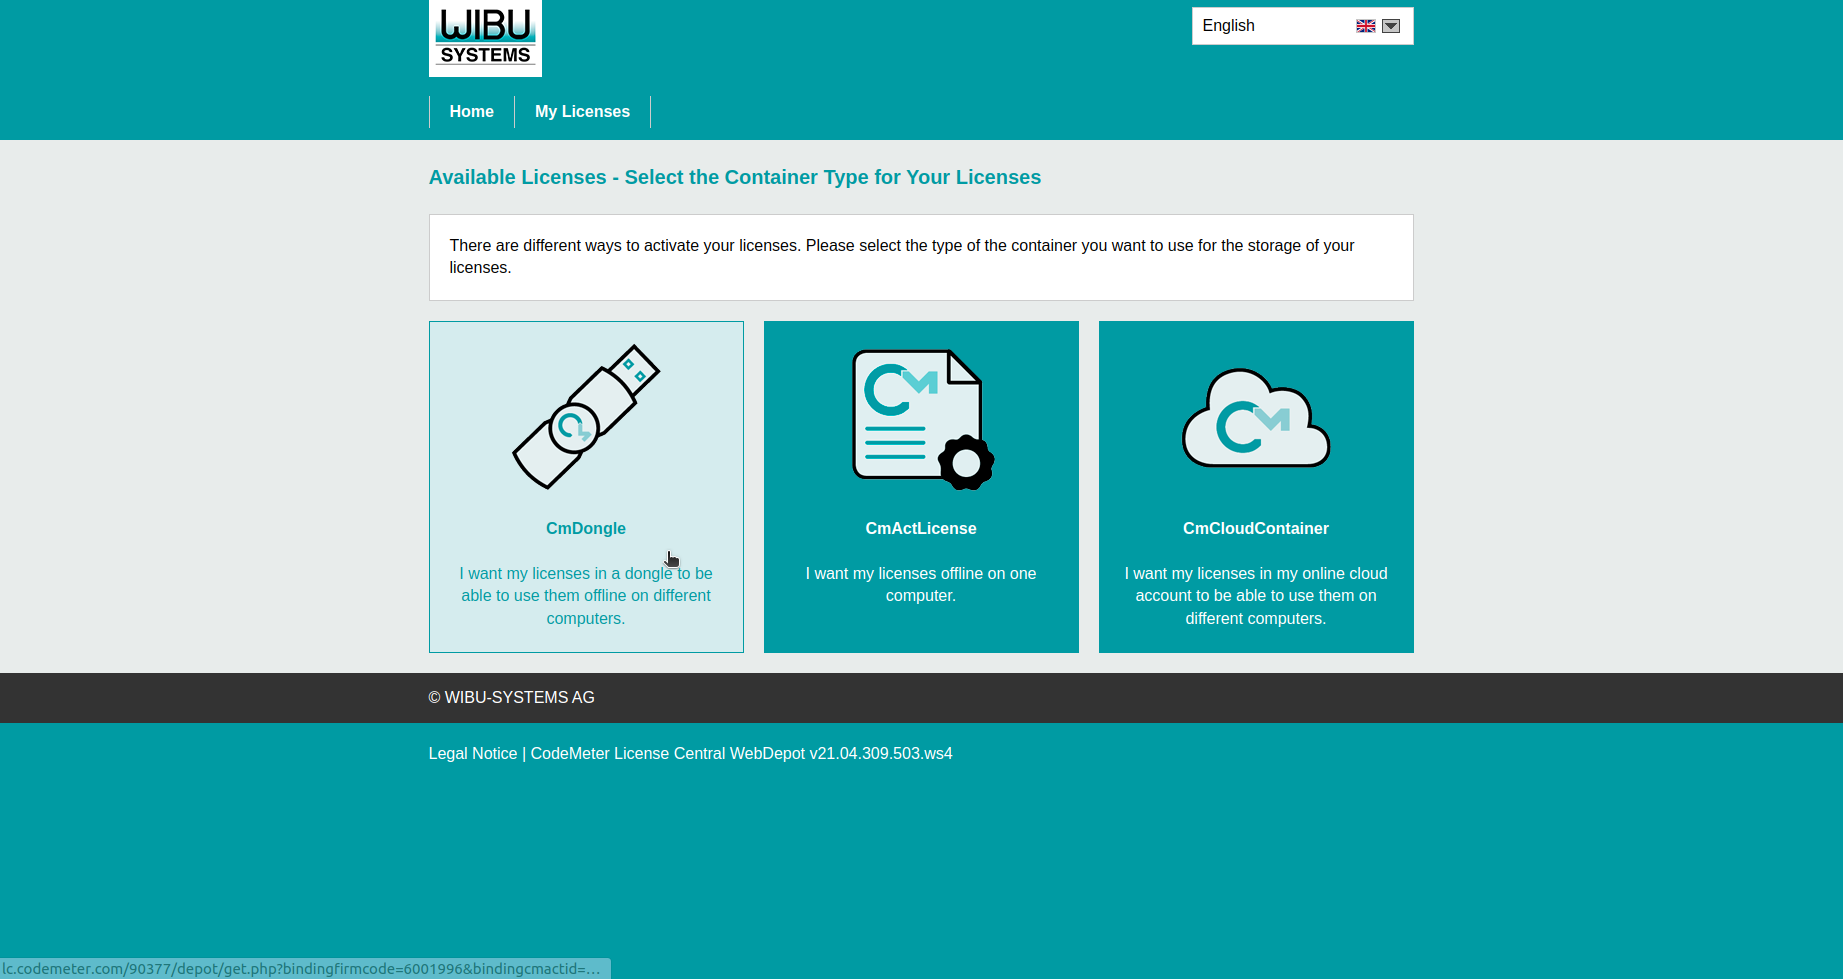Click the UK flag in language selector
This screenshot has width=1843, height=979.
pos(1365,26)
